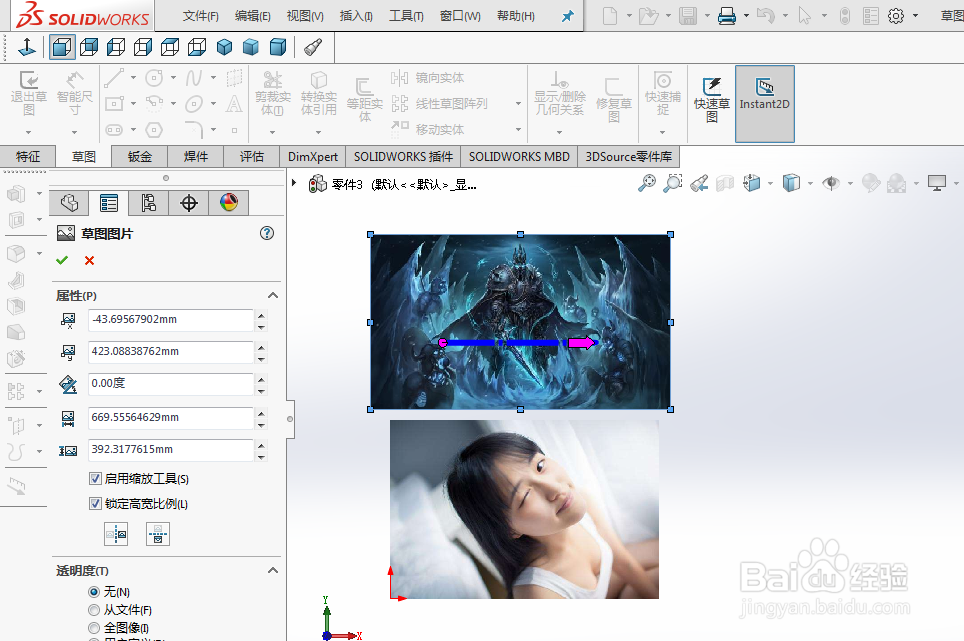Select the Line sketch tool
The width and height of the screenshot is (964, 641).
pos(114,78)
